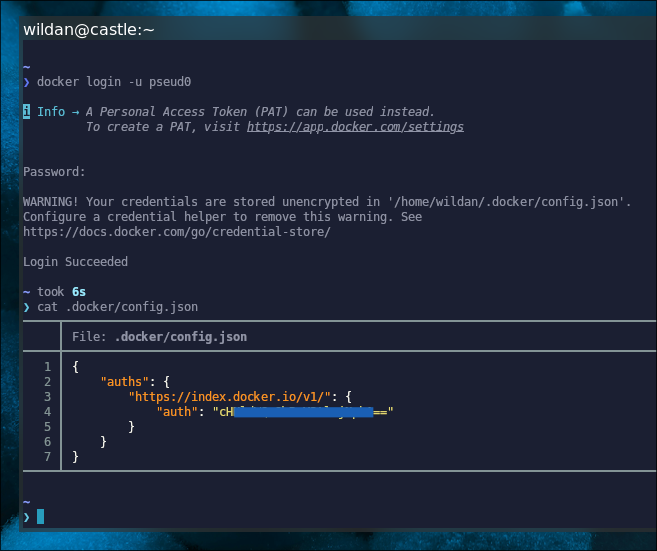This screenshot has width=657, height=551.
Task: Click the Password: prompt line
Action: 54,172
